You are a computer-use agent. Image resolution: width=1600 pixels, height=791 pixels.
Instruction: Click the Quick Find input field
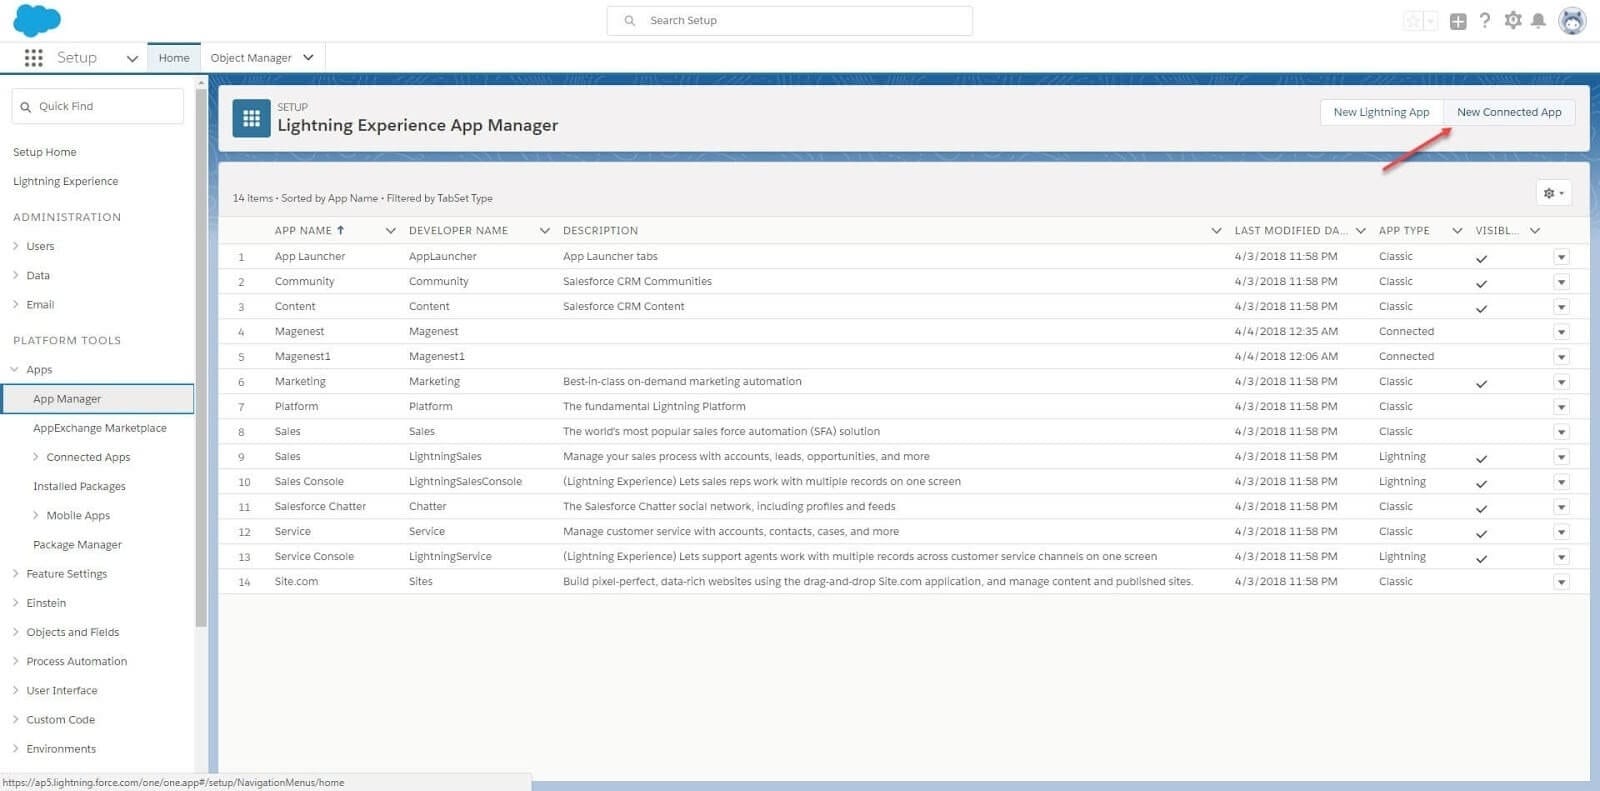click(x=98, y=107)
